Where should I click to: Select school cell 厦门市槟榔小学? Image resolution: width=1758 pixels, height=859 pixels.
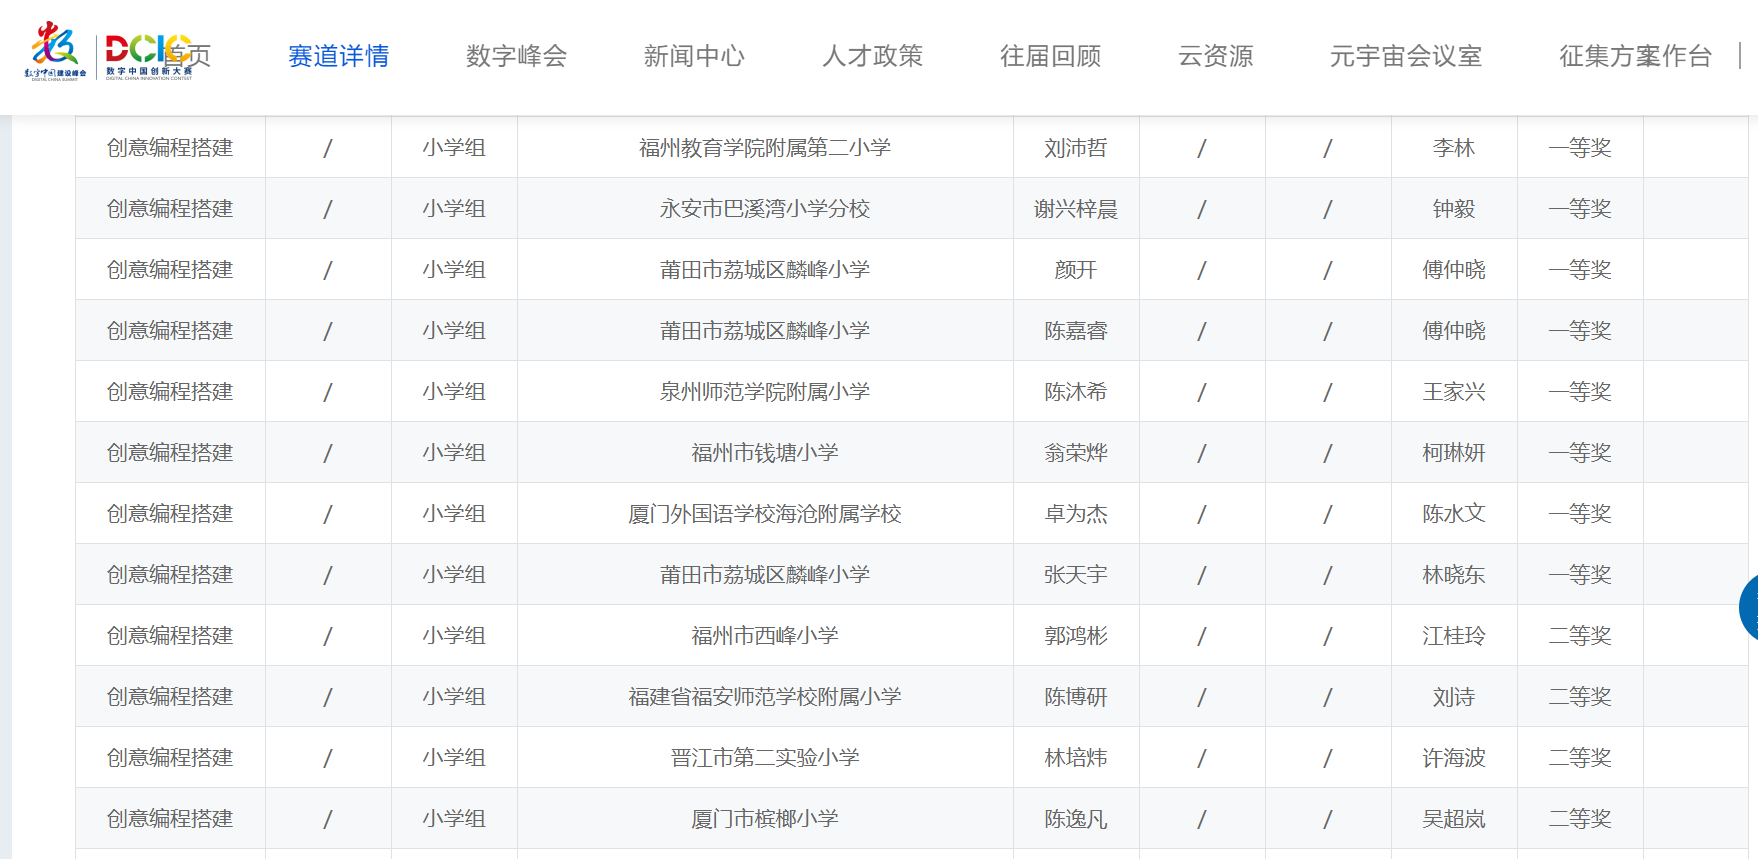click(x=765, y=819)
